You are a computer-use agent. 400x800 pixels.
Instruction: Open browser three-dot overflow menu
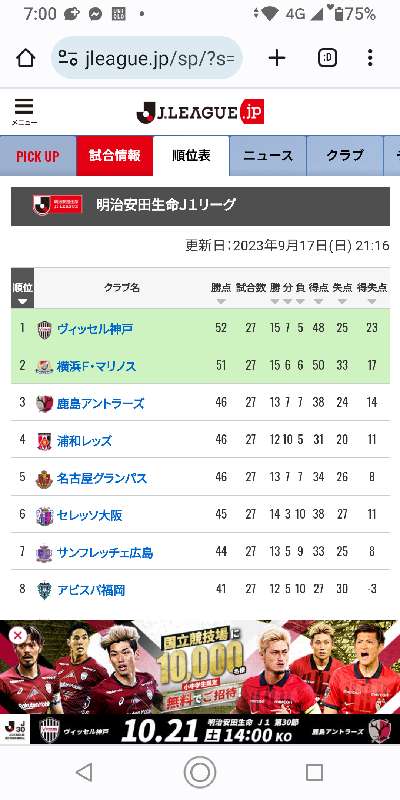tap(370, 58)
